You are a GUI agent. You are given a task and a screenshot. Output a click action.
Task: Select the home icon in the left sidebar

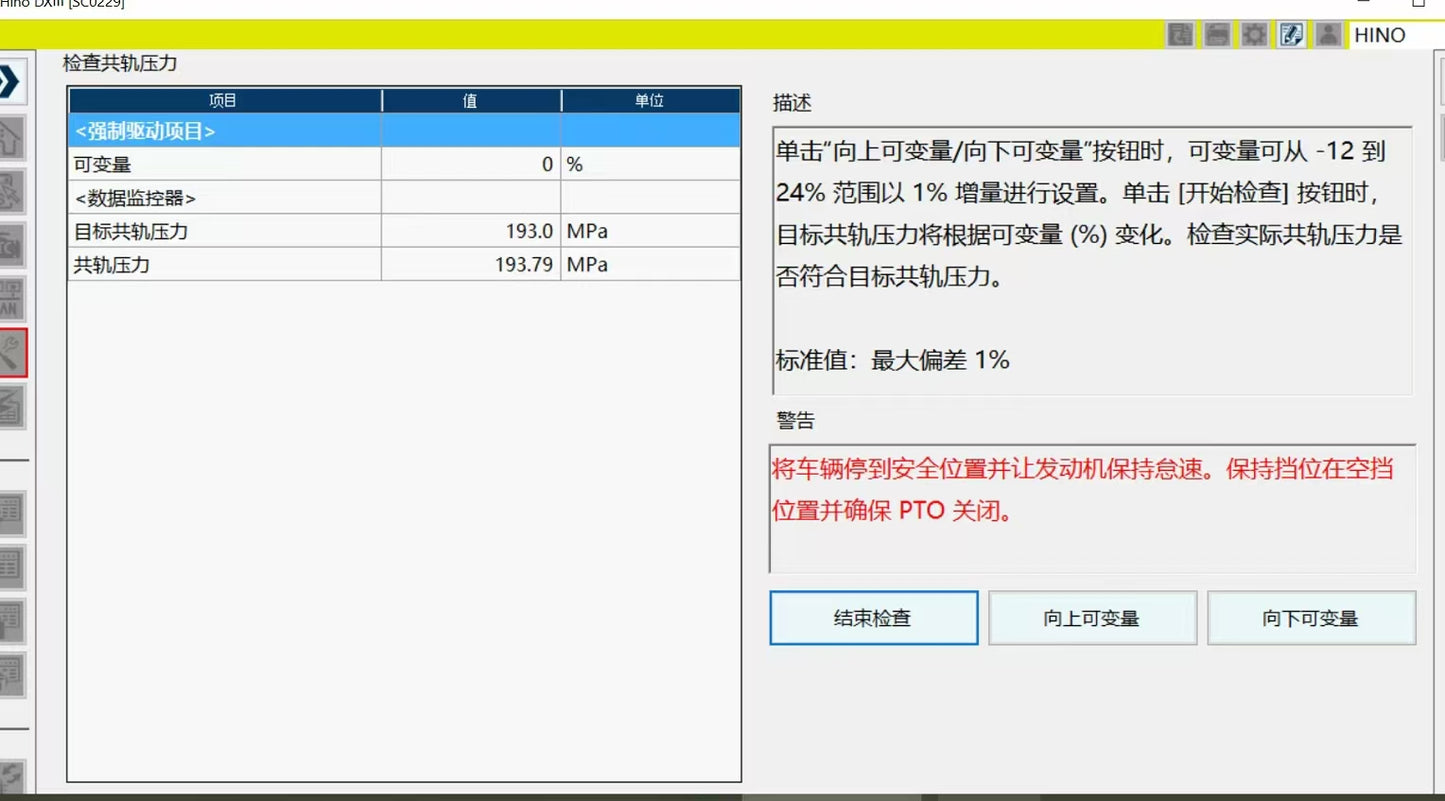pos(10,137)
